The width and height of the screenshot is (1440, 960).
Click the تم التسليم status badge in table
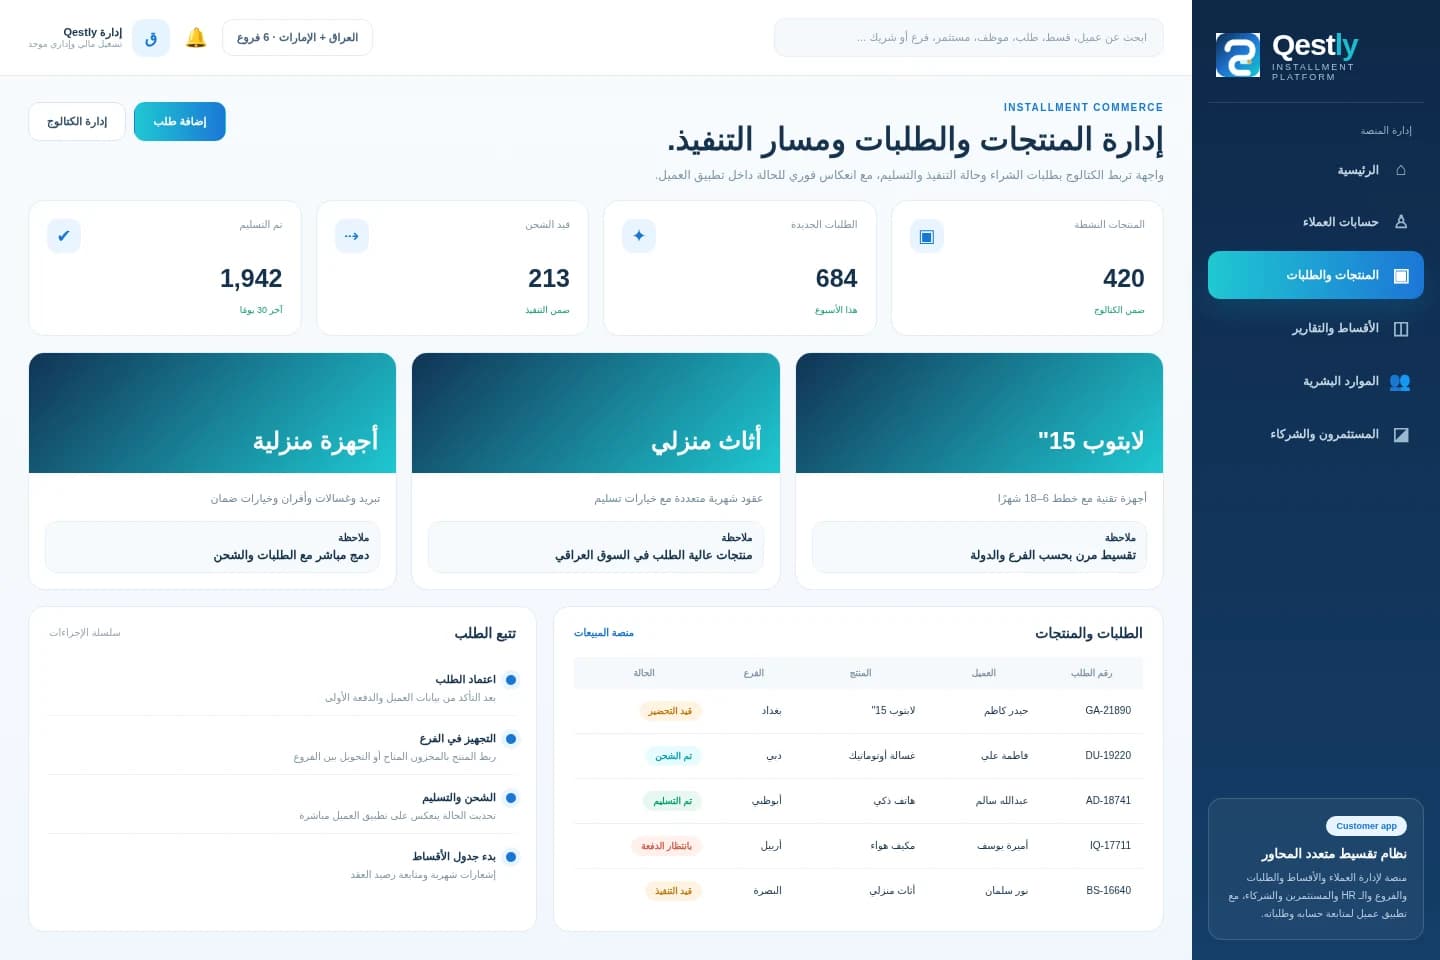tap(672, 801)
